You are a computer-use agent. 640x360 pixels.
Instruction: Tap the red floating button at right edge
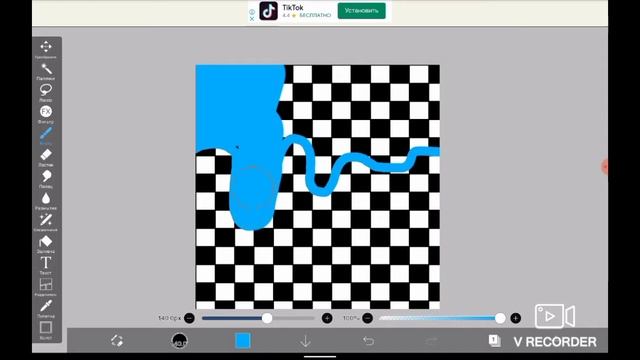[x=605, y=167]
